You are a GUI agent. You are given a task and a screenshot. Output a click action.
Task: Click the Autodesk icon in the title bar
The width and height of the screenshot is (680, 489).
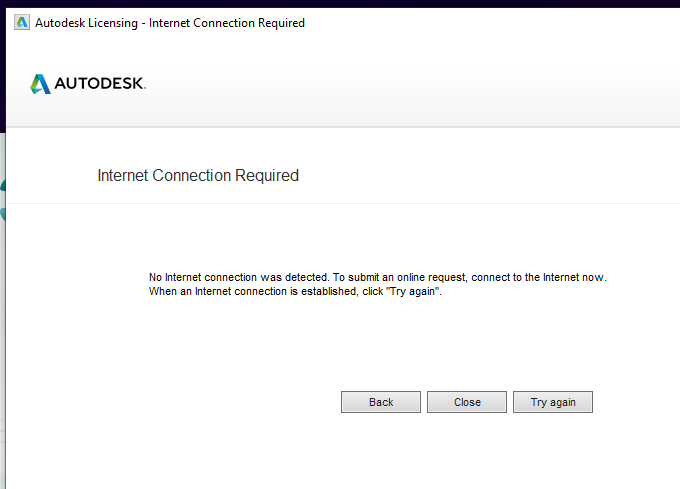(x=22, y=22)
